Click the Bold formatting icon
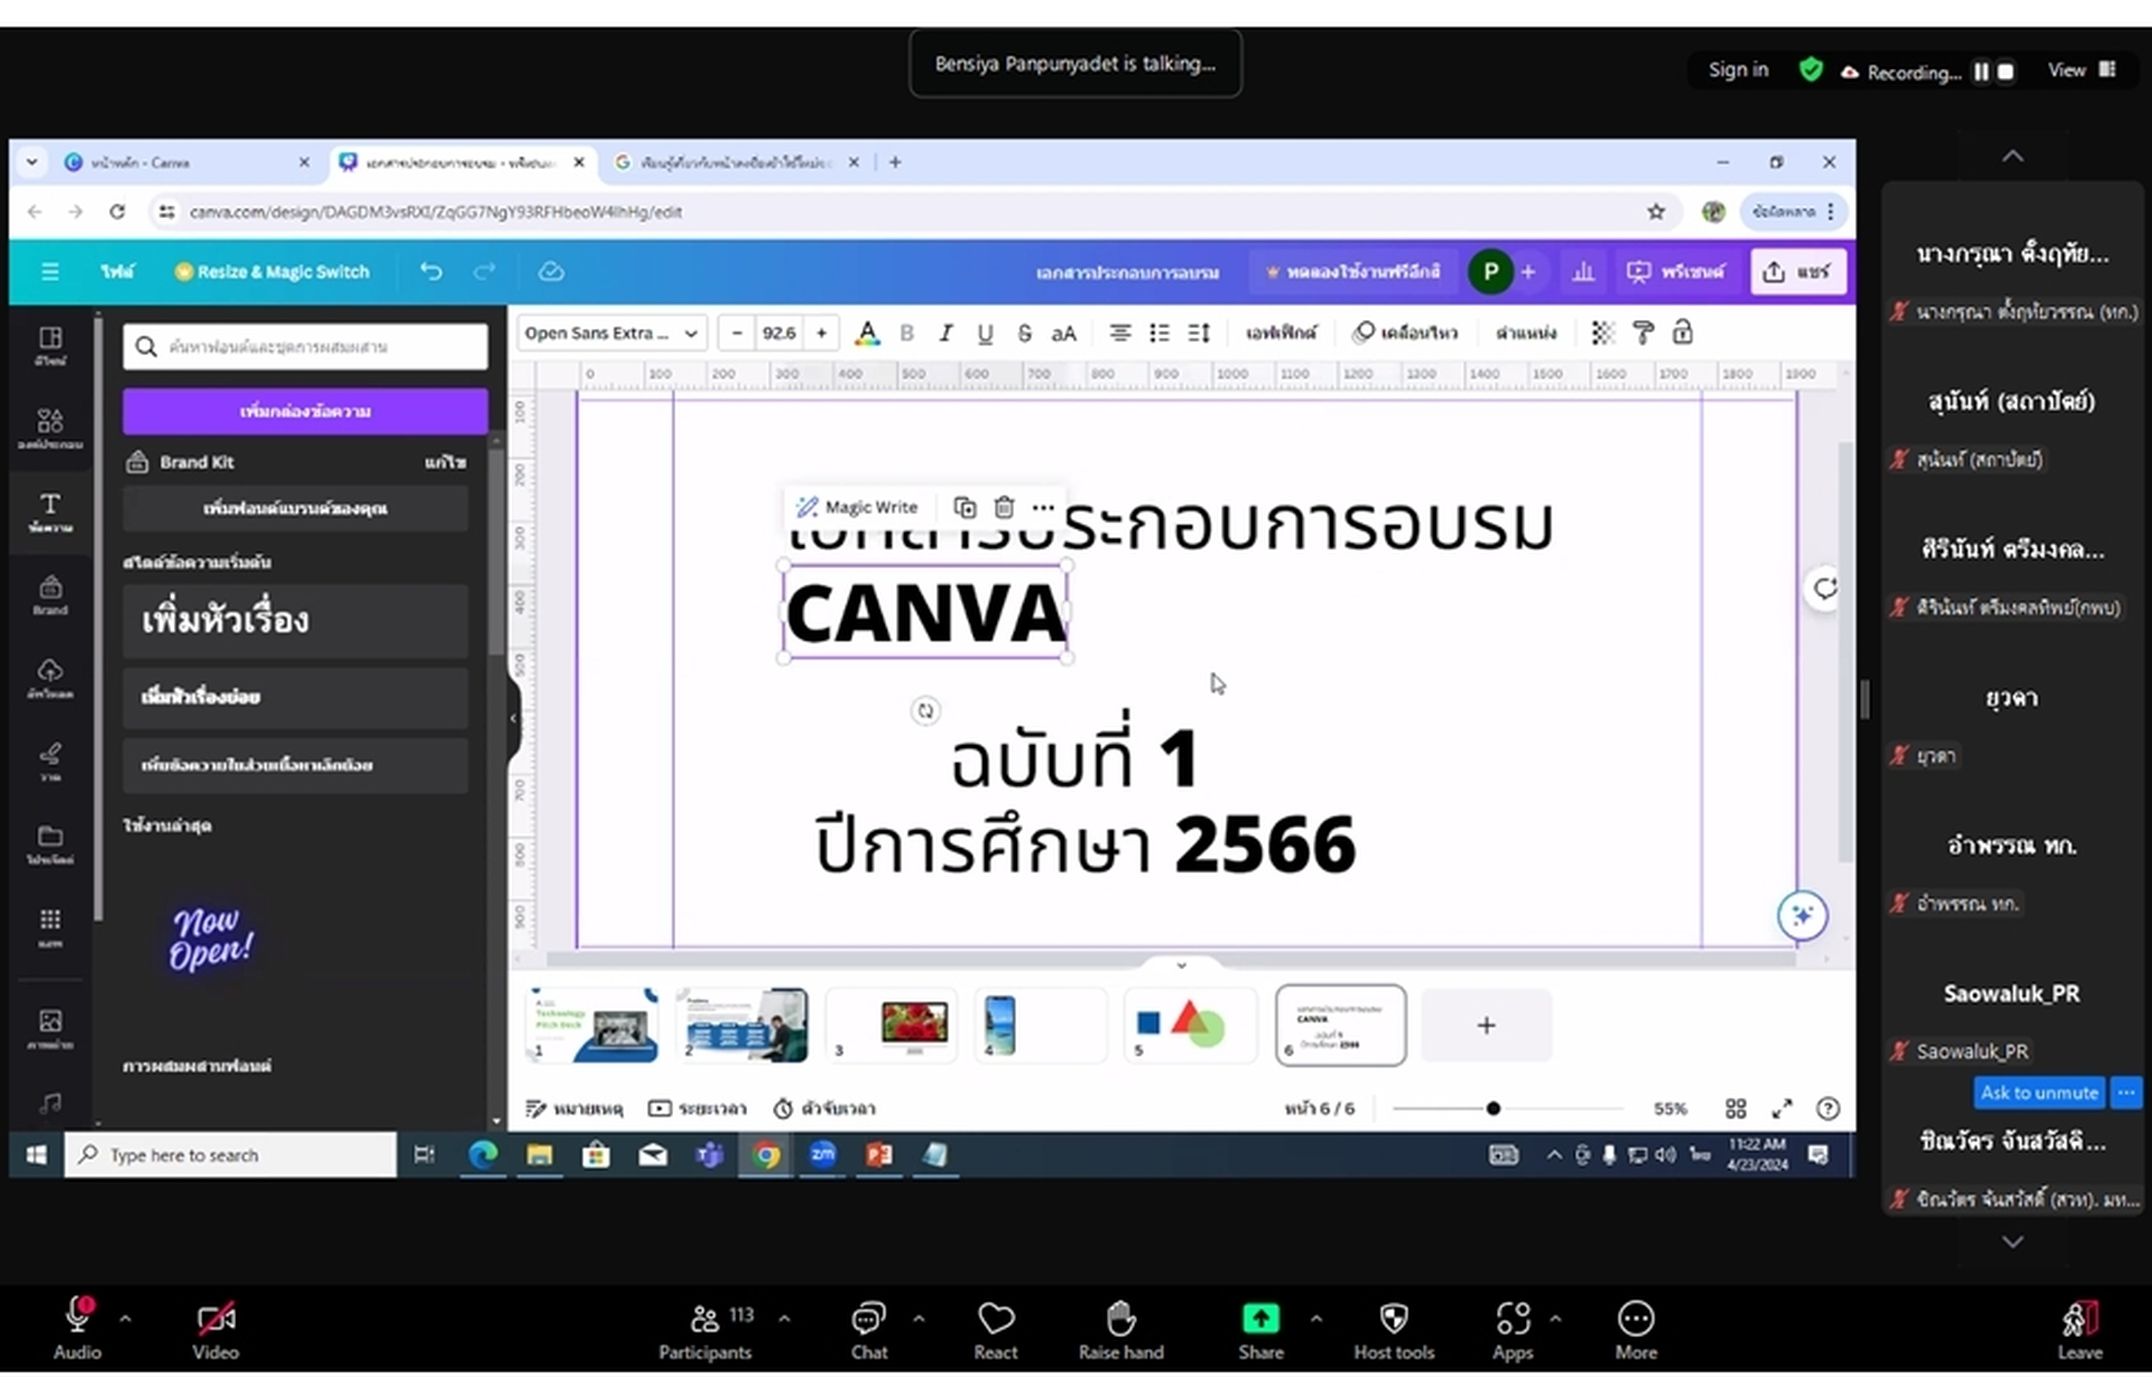2152x1399 pixels. coord(906,333)
